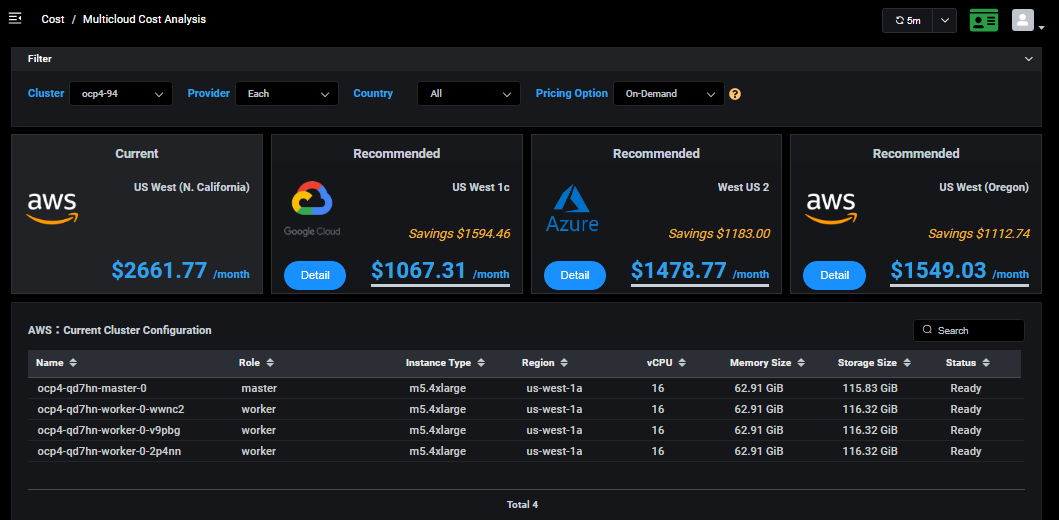Open the hamburger navigation menu

(x=15, y=18)
